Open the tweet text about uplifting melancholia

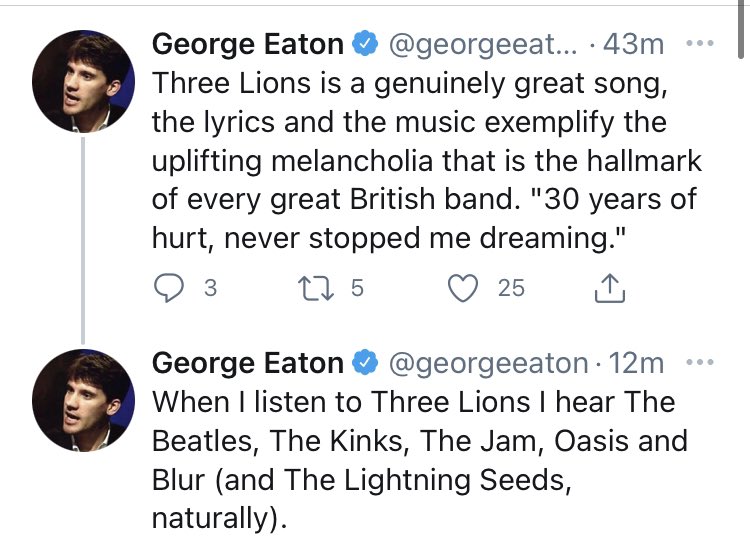tap(427, 161)
